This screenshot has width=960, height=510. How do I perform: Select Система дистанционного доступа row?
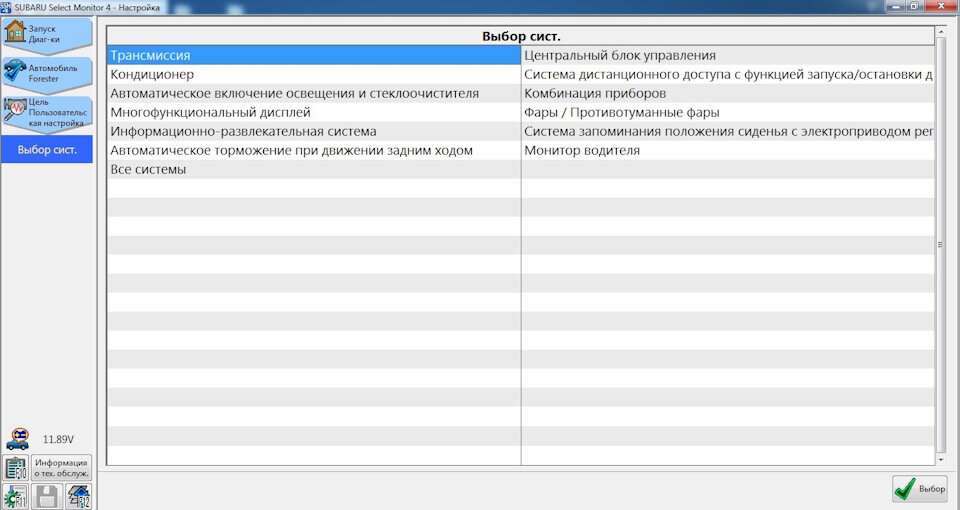pos(728,74)
